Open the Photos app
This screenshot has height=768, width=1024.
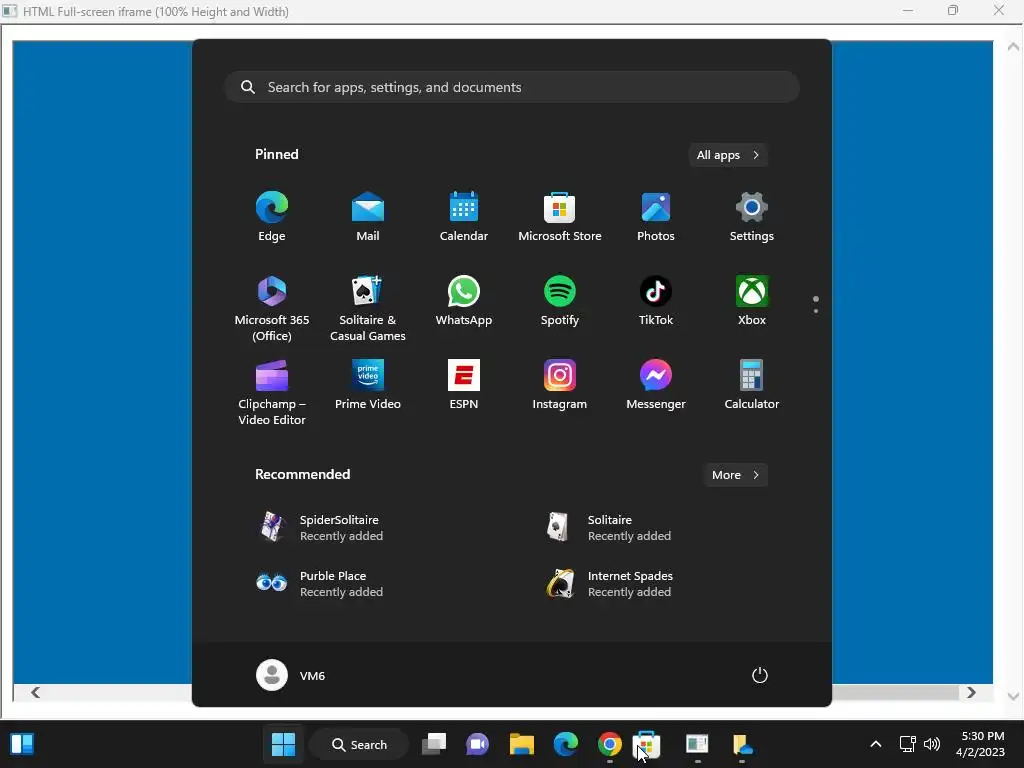pyautogui.click(x=656, y=217)
